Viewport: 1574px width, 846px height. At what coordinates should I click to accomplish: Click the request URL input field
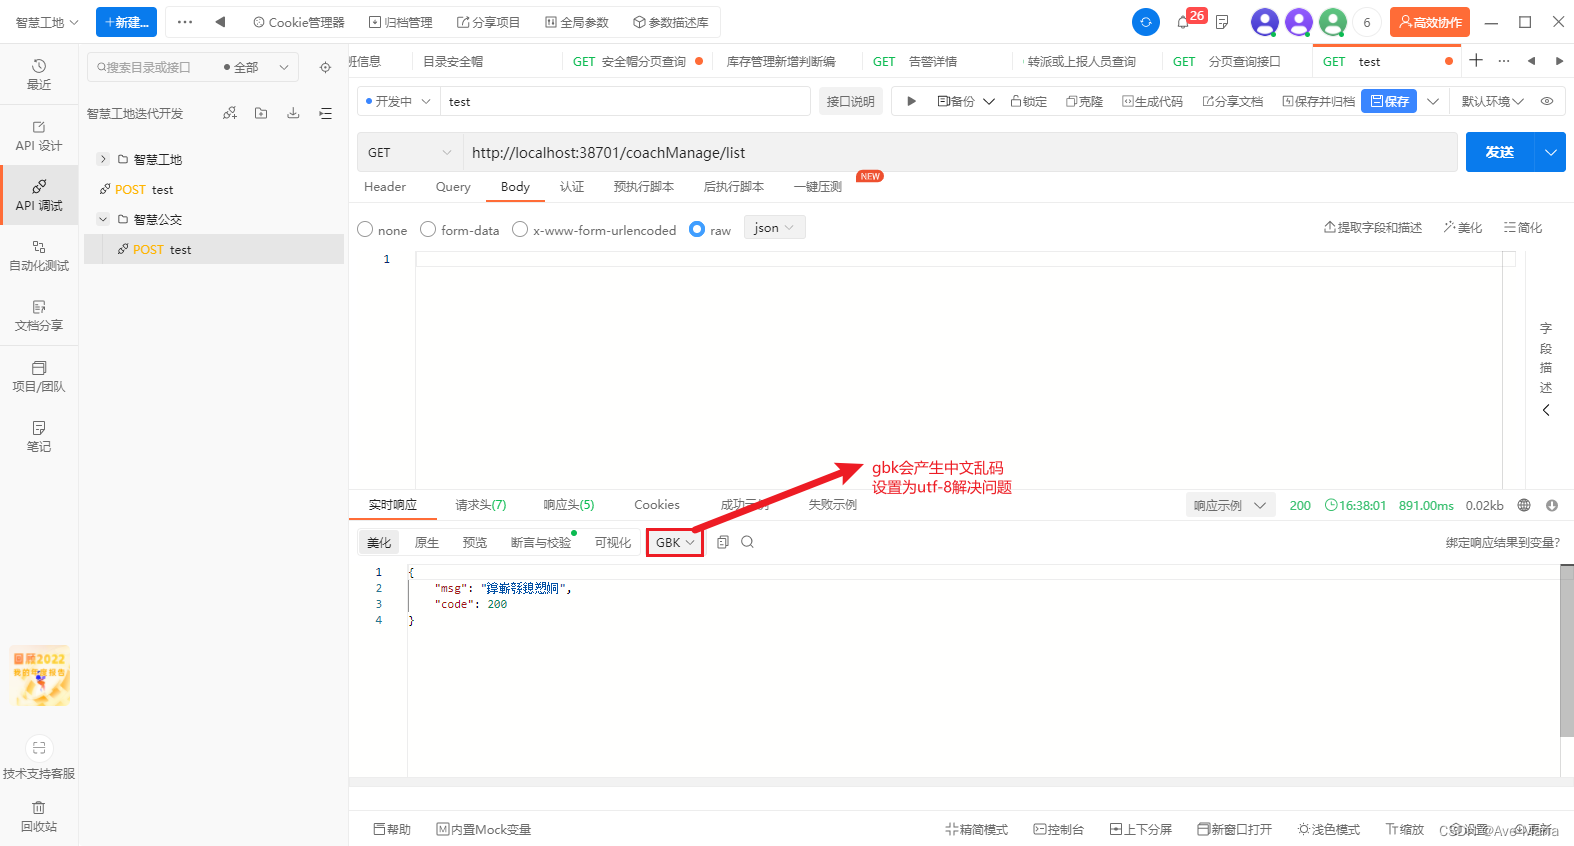[959, 152]
